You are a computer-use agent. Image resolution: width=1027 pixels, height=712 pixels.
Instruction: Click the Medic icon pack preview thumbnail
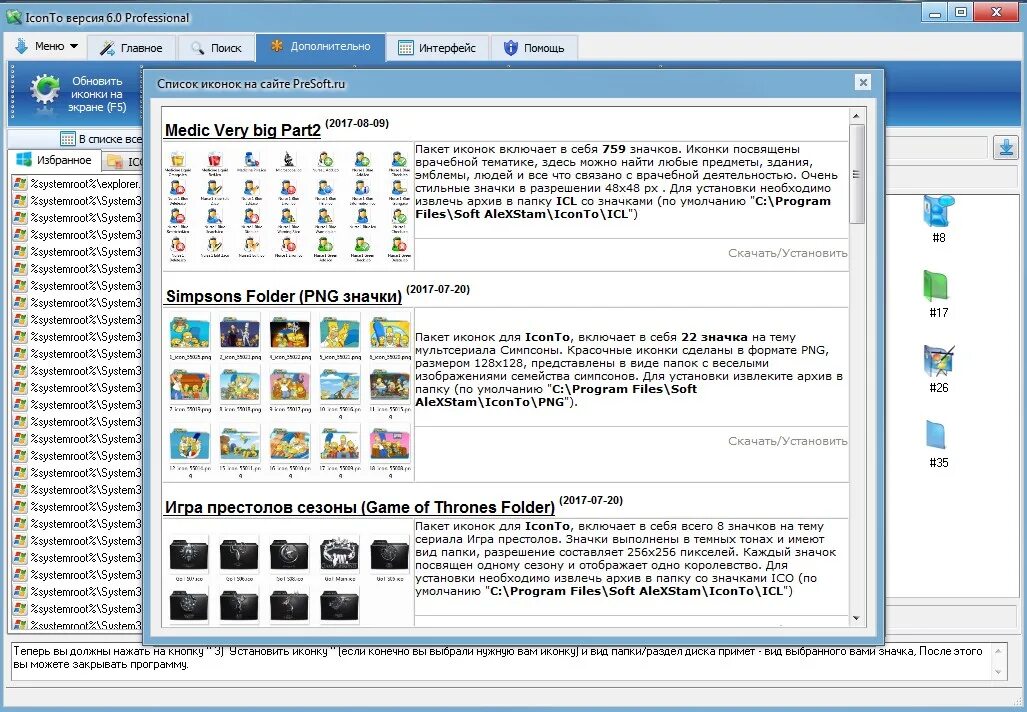(288, 206)
